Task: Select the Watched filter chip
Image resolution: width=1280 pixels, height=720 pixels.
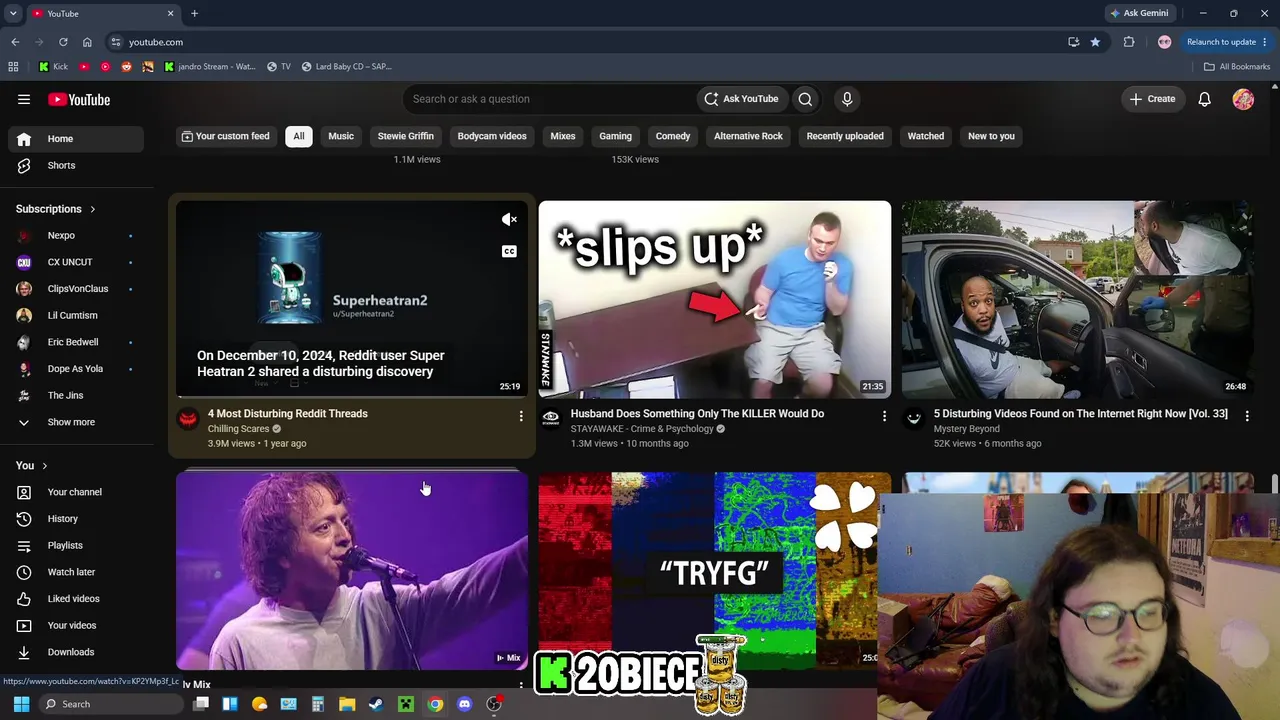Action: tap(926, 136)
